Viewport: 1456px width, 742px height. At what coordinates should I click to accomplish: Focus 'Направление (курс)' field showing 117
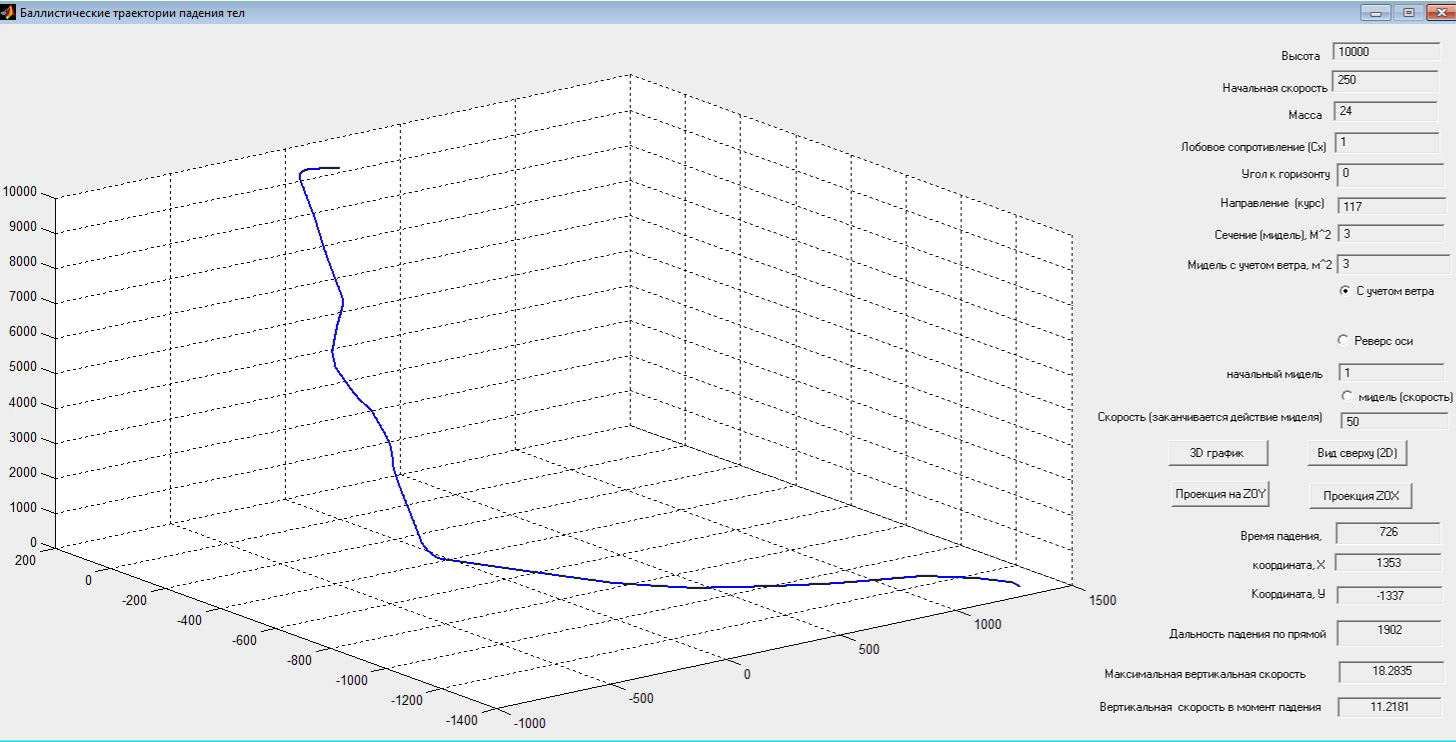click(1392, 206)
